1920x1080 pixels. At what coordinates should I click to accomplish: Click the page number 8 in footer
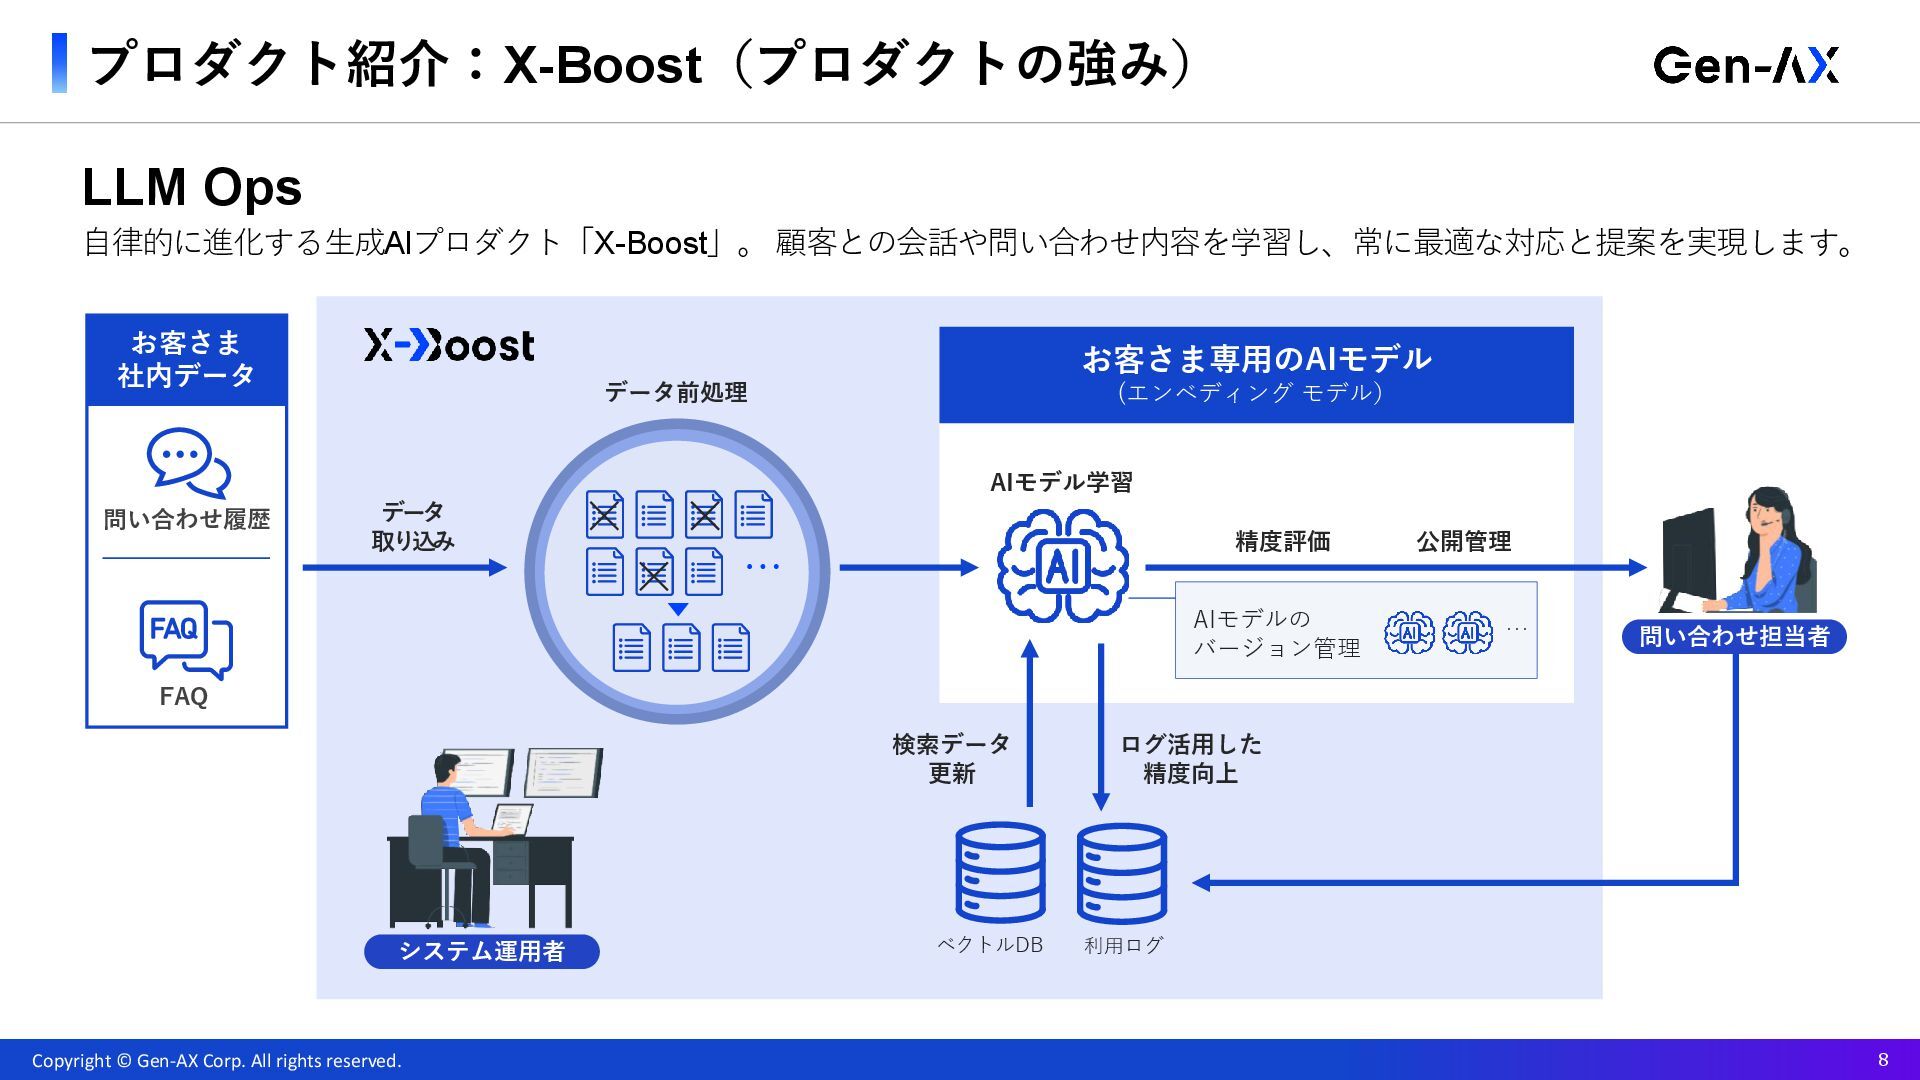click(1883, 1060)
